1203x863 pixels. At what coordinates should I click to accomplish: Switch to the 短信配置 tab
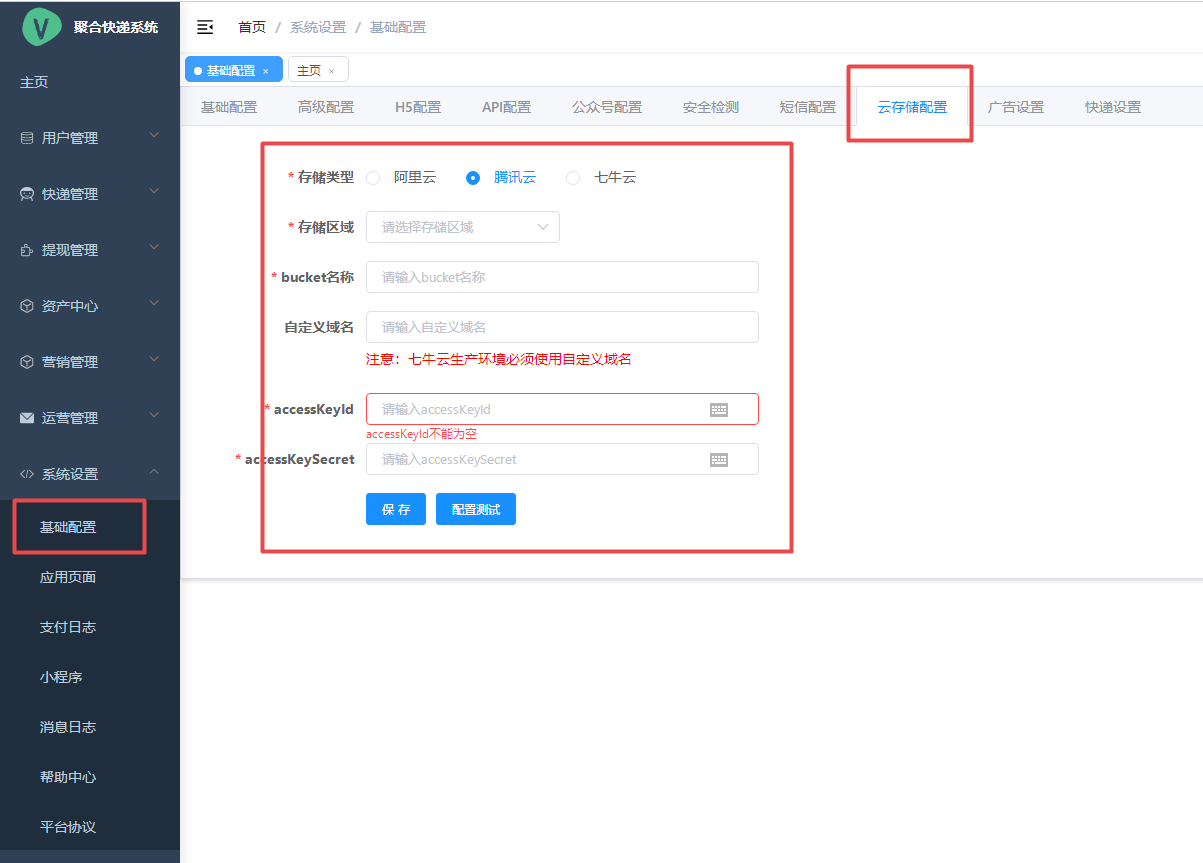coord(808,107)
